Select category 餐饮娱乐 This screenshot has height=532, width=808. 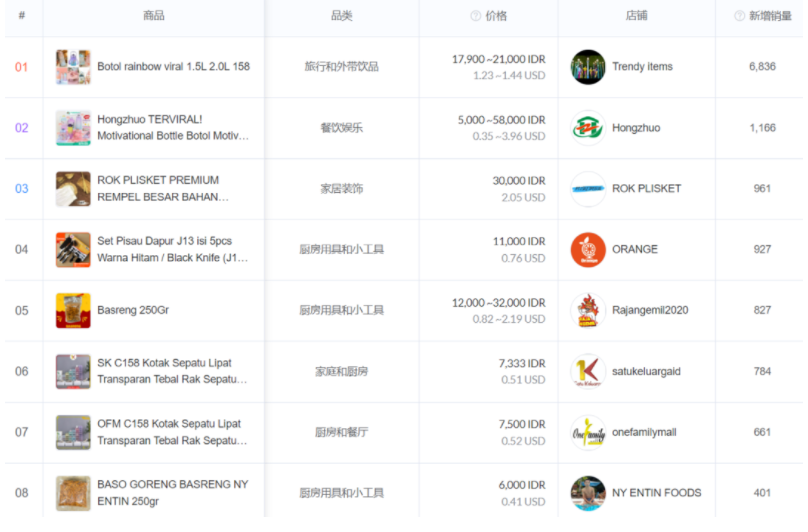coord(342,128)
